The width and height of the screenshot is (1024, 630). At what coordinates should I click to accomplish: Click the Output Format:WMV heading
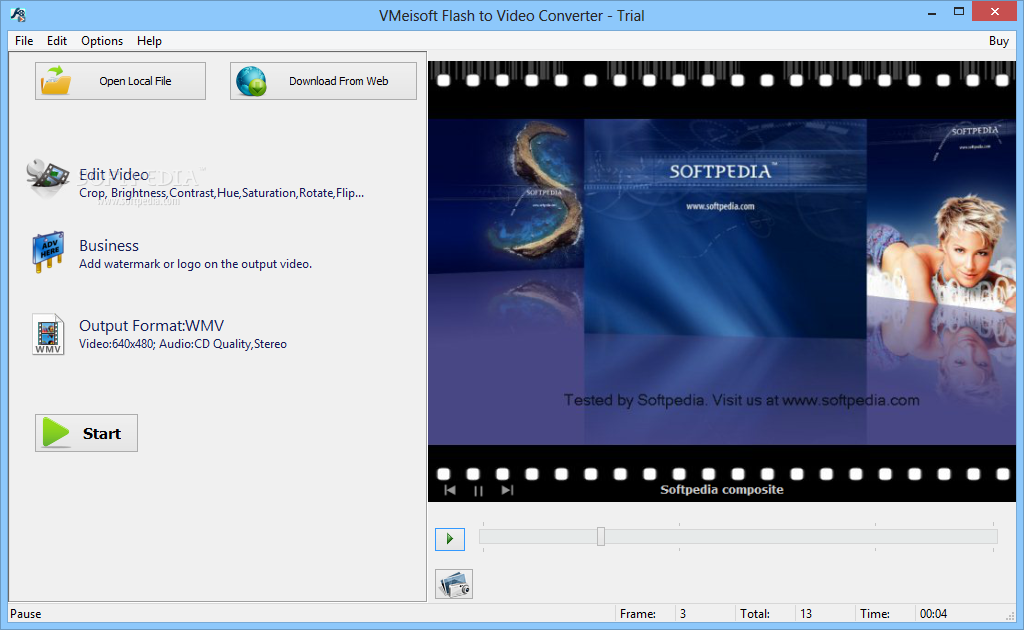152,325
